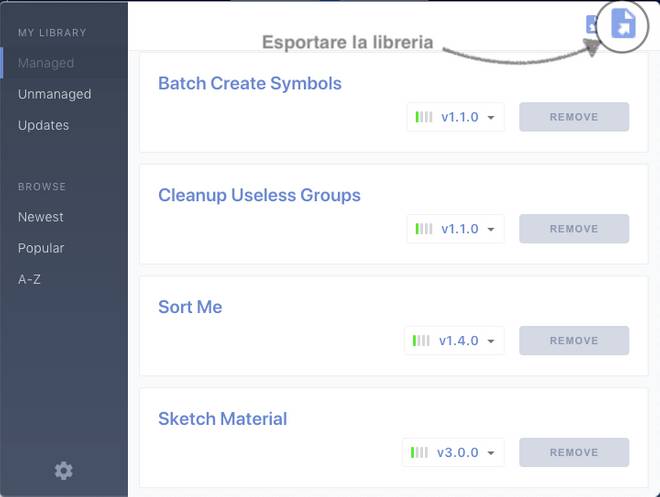Open the Cleanup Useless Groups title link
The width and height of the screenshot is (660, 497).
(x=259, y=195)
